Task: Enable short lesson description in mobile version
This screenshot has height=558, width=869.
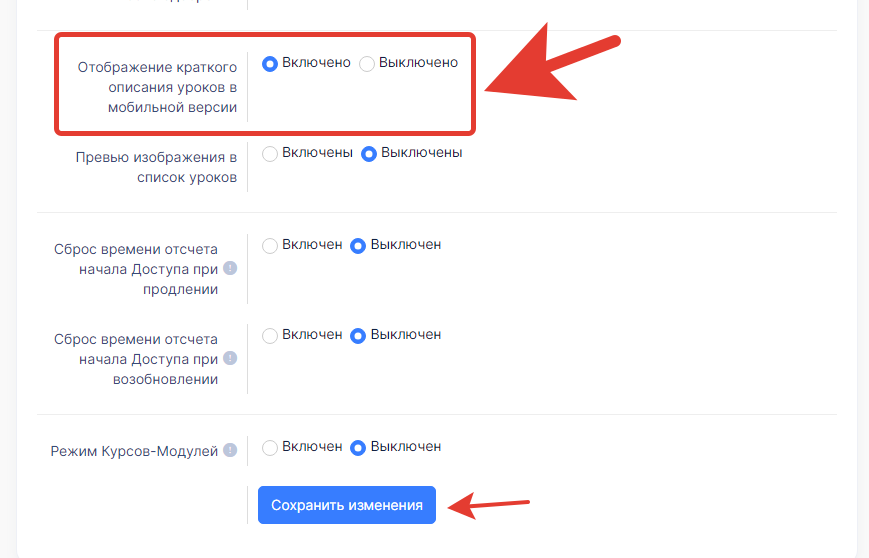Action: 269,64
